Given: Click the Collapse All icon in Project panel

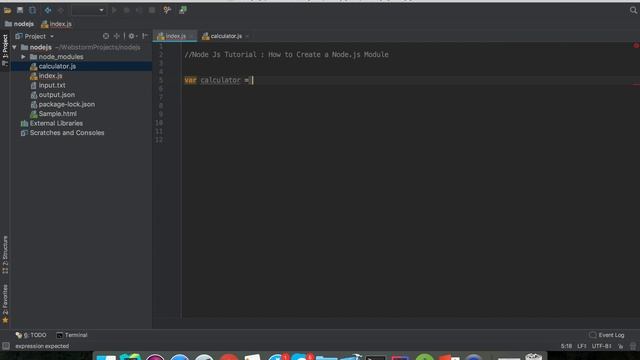Looking at the screenshot, I should coord(117,36).
